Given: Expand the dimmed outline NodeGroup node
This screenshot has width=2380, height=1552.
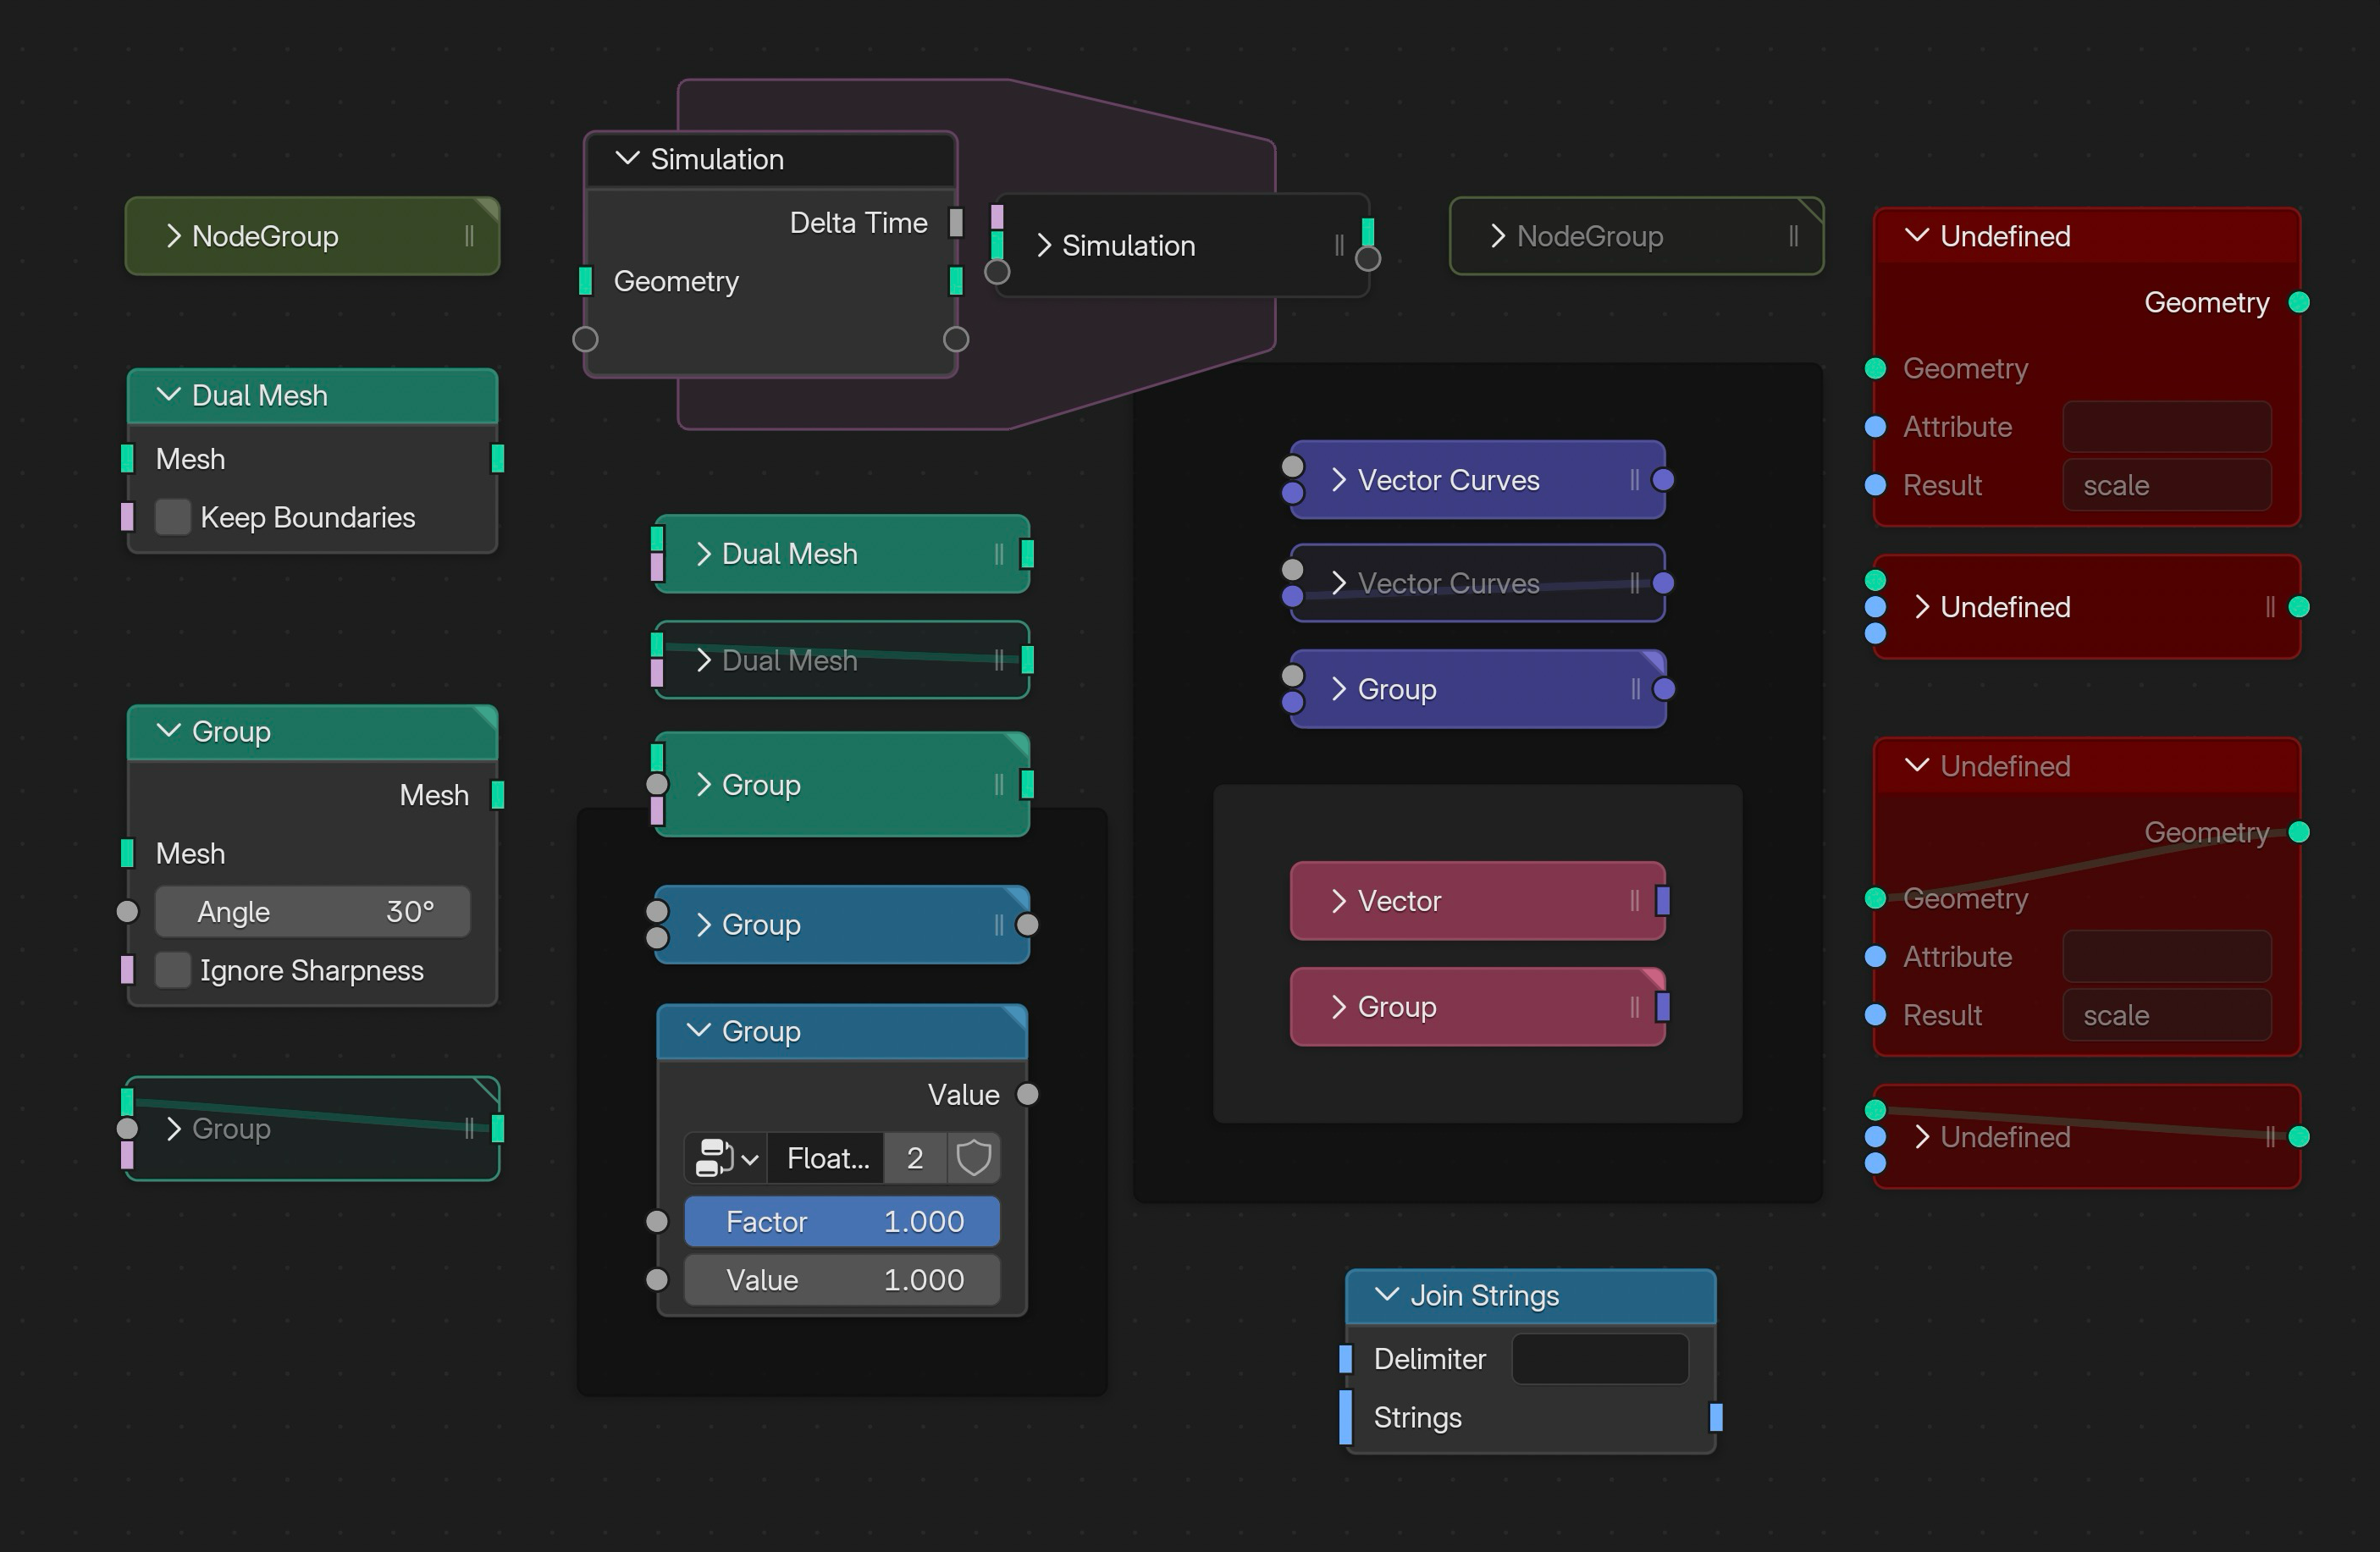Looking at the screenshot, I should [1497, 236].
